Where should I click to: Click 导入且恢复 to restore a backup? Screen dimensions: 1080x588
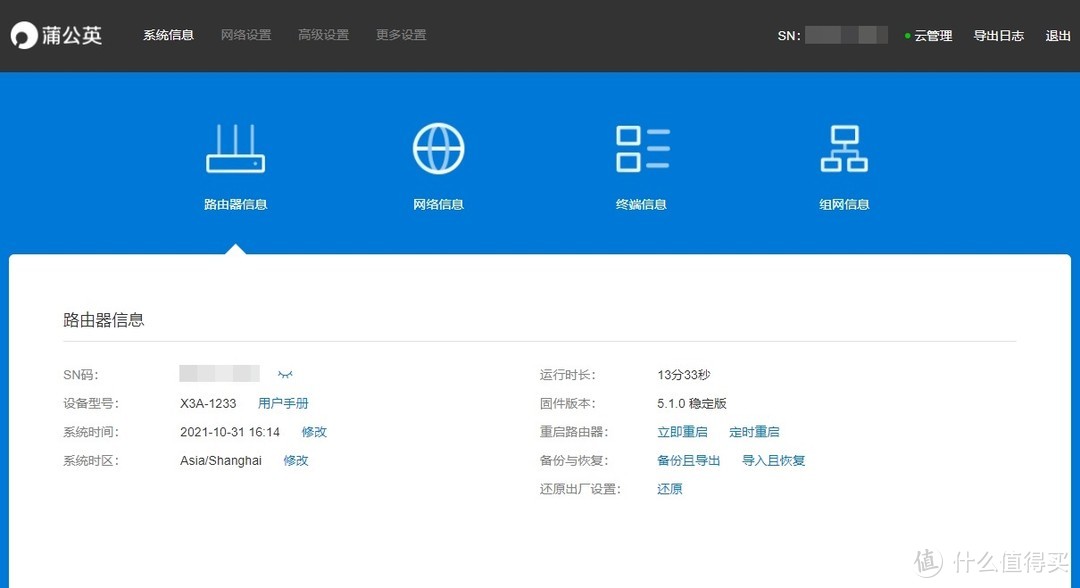click(x=773, y=461)
